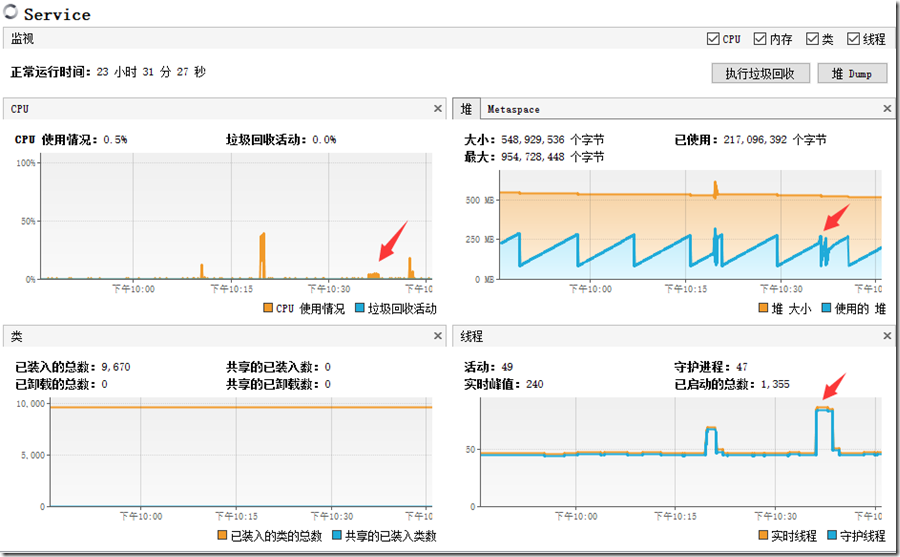Click the CPU panel title
This screenshot has width=900, height=557.
[x=20, y=109]
